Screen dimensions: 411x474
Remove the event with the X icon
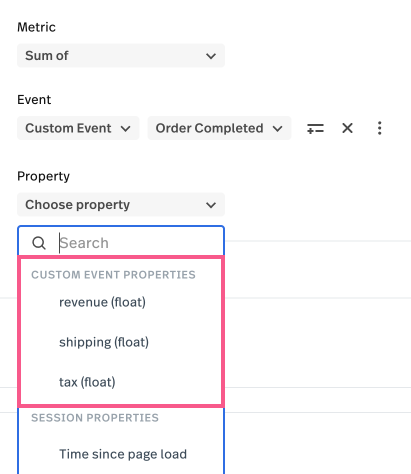(347, 128)
